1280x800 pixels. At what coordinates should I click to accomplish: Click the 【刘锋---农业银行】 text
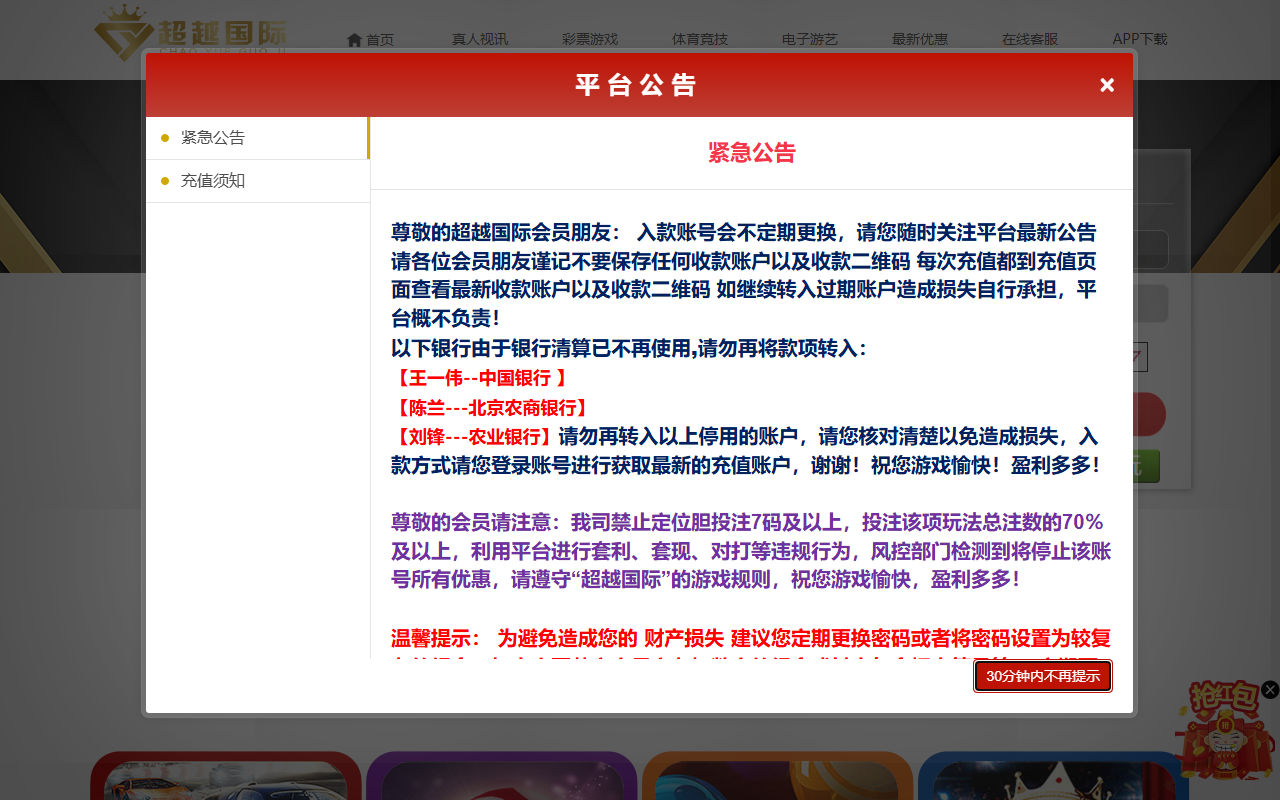click(472, 437)
